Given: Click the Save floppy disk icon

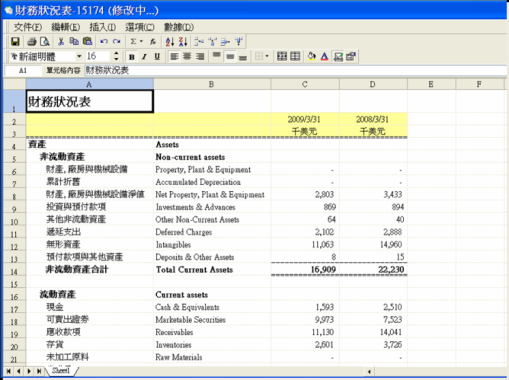Looking at the screenshot, I should [x=15, y=42].
